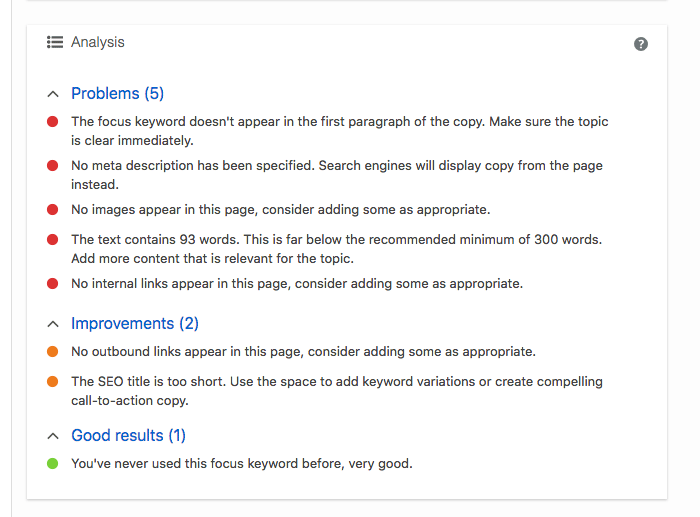Image resolution: width=700 pixels, height=517 pixels.
Task: Click orange bullet for SEO title improvement
Action: click(x=53, y=382)
